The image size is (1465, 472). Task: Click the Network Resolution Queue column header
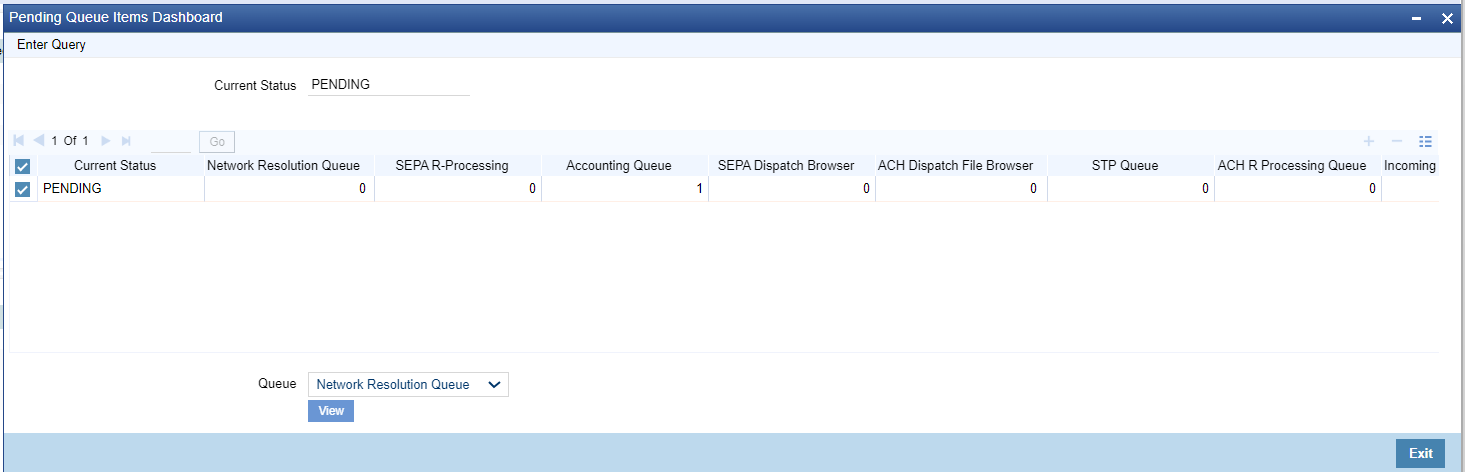[x=290, y=165]
